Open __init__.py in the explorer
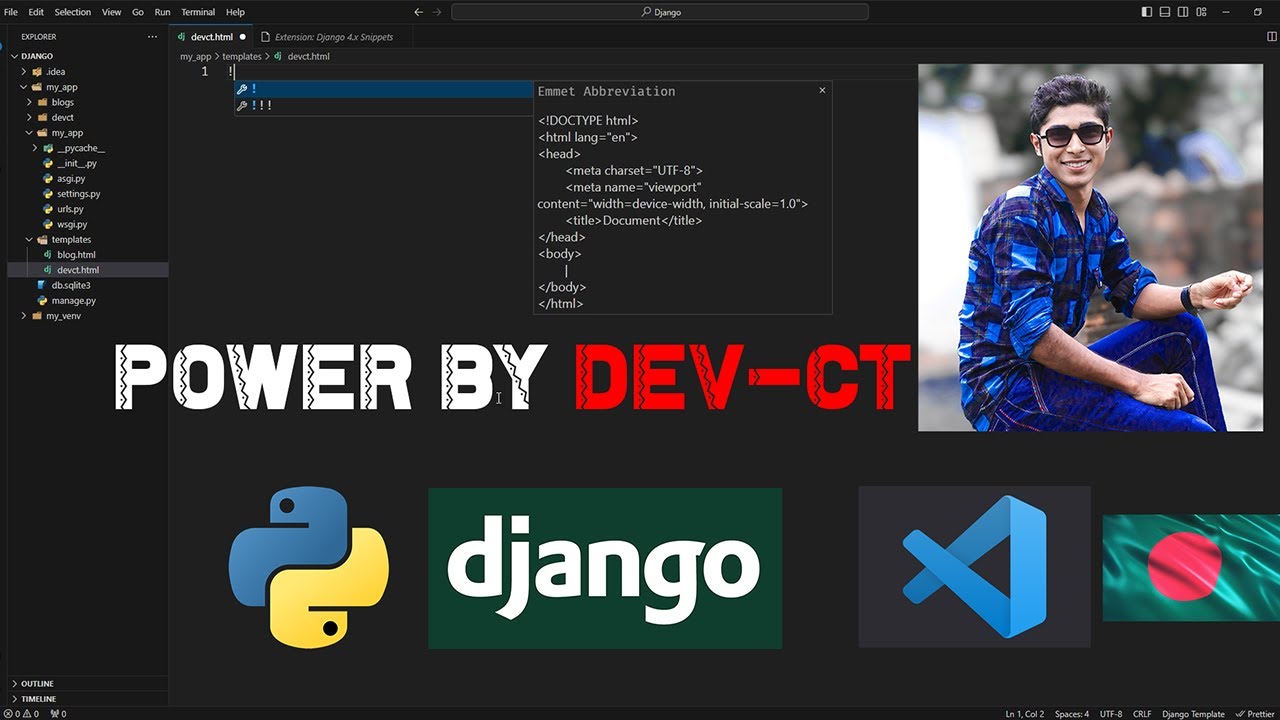 77,163
